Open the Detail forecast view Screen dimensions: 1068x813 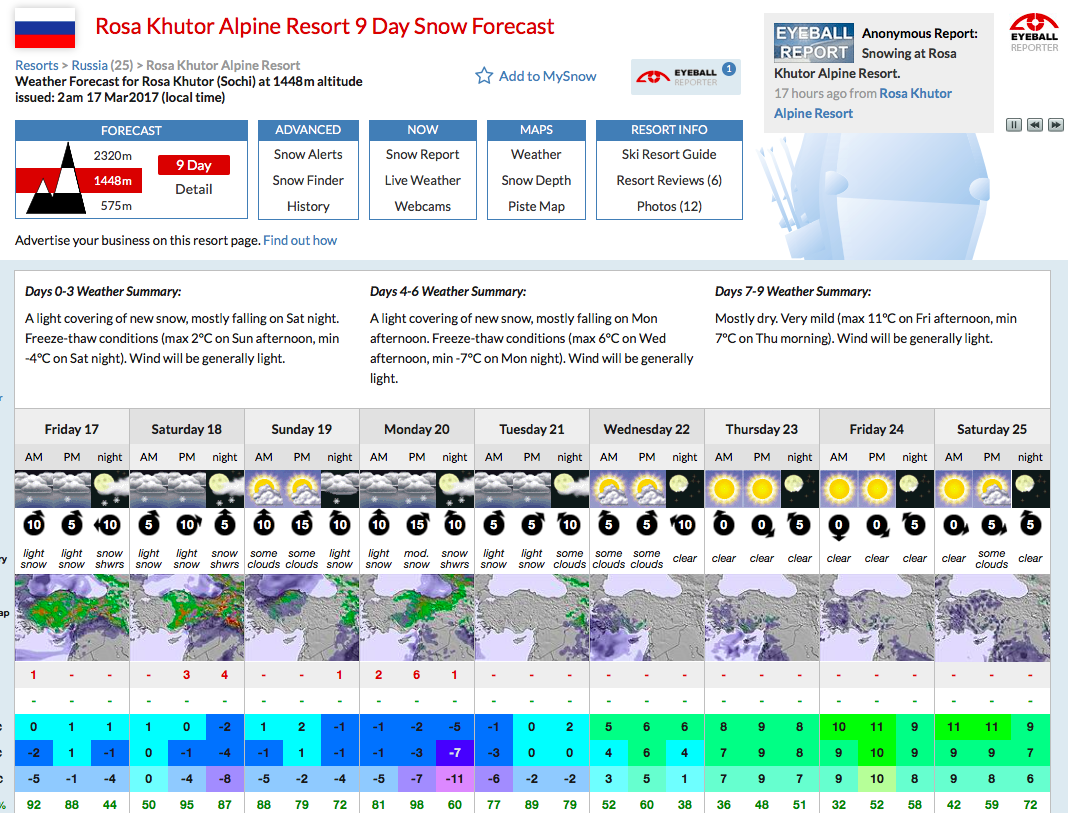tap(193, 189)
